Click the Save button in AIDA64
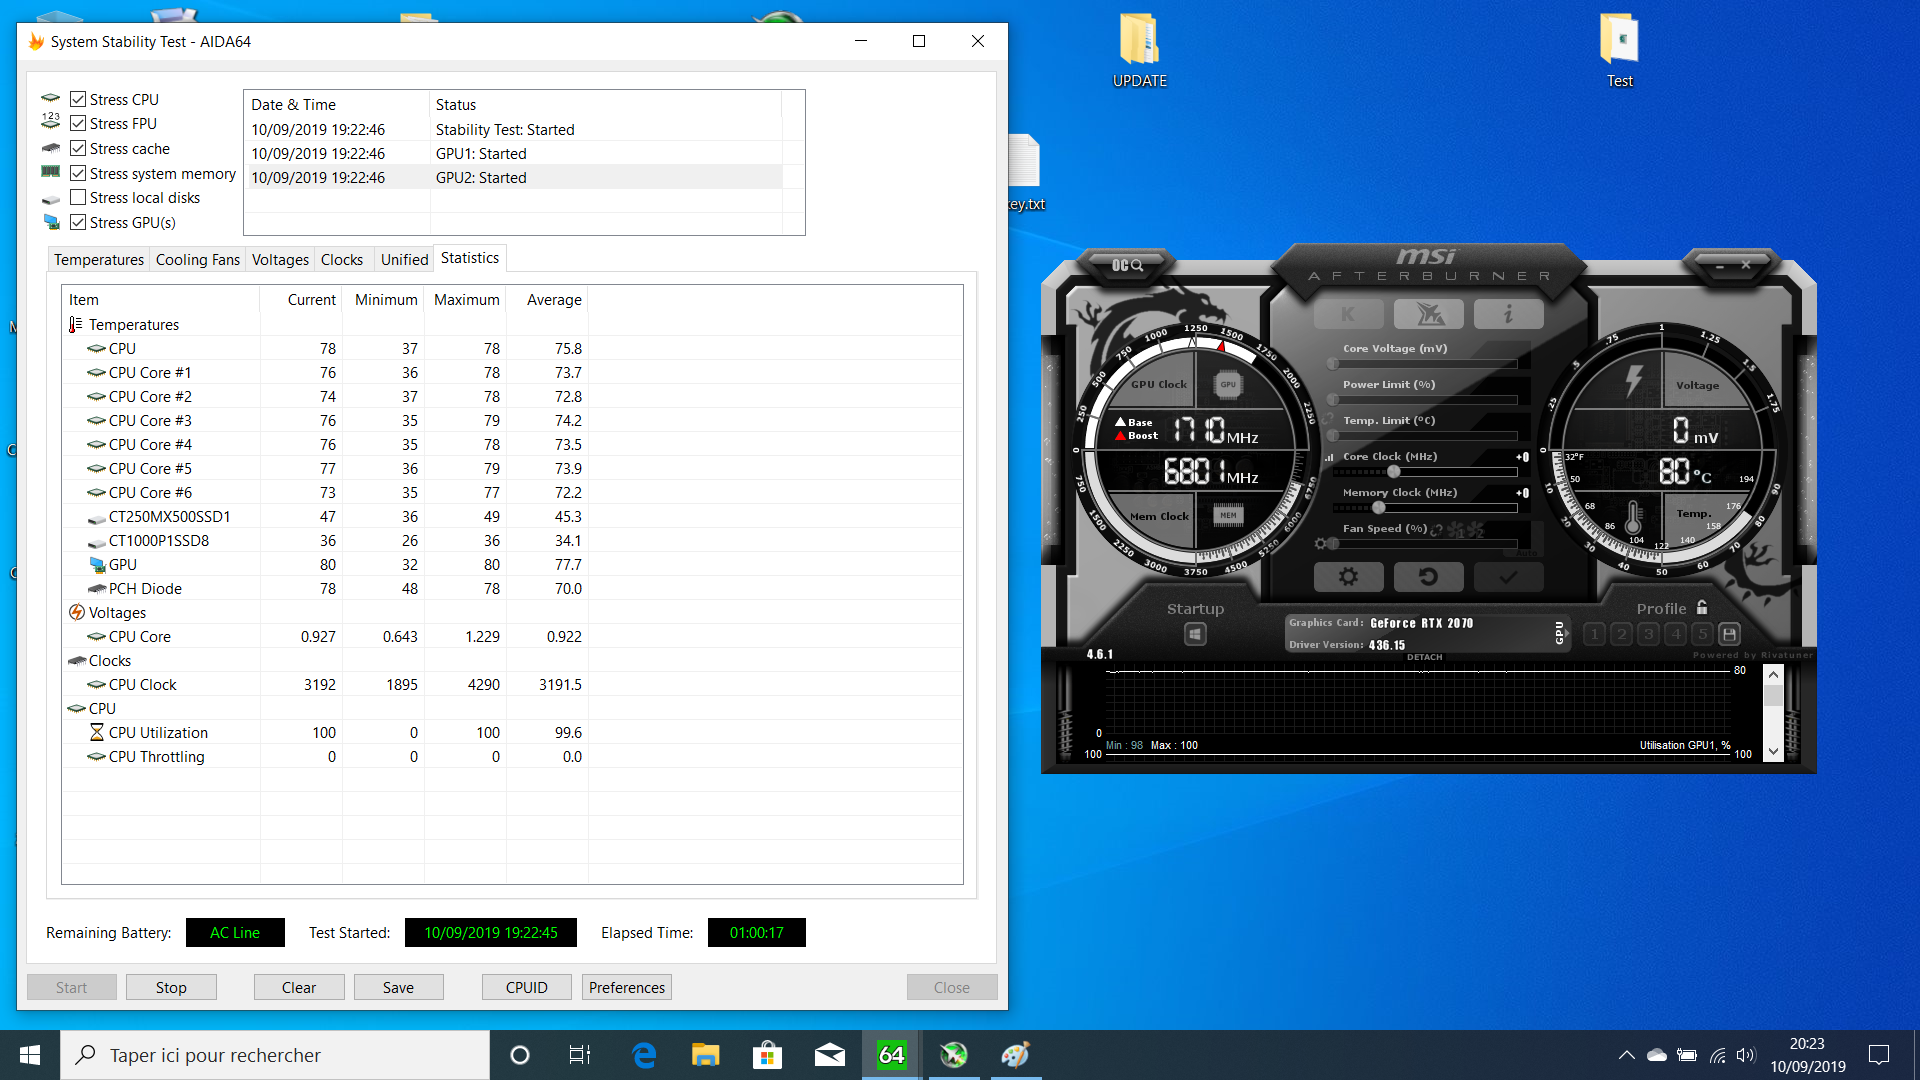1920x1080 pixels. click(x=398, y=987)
